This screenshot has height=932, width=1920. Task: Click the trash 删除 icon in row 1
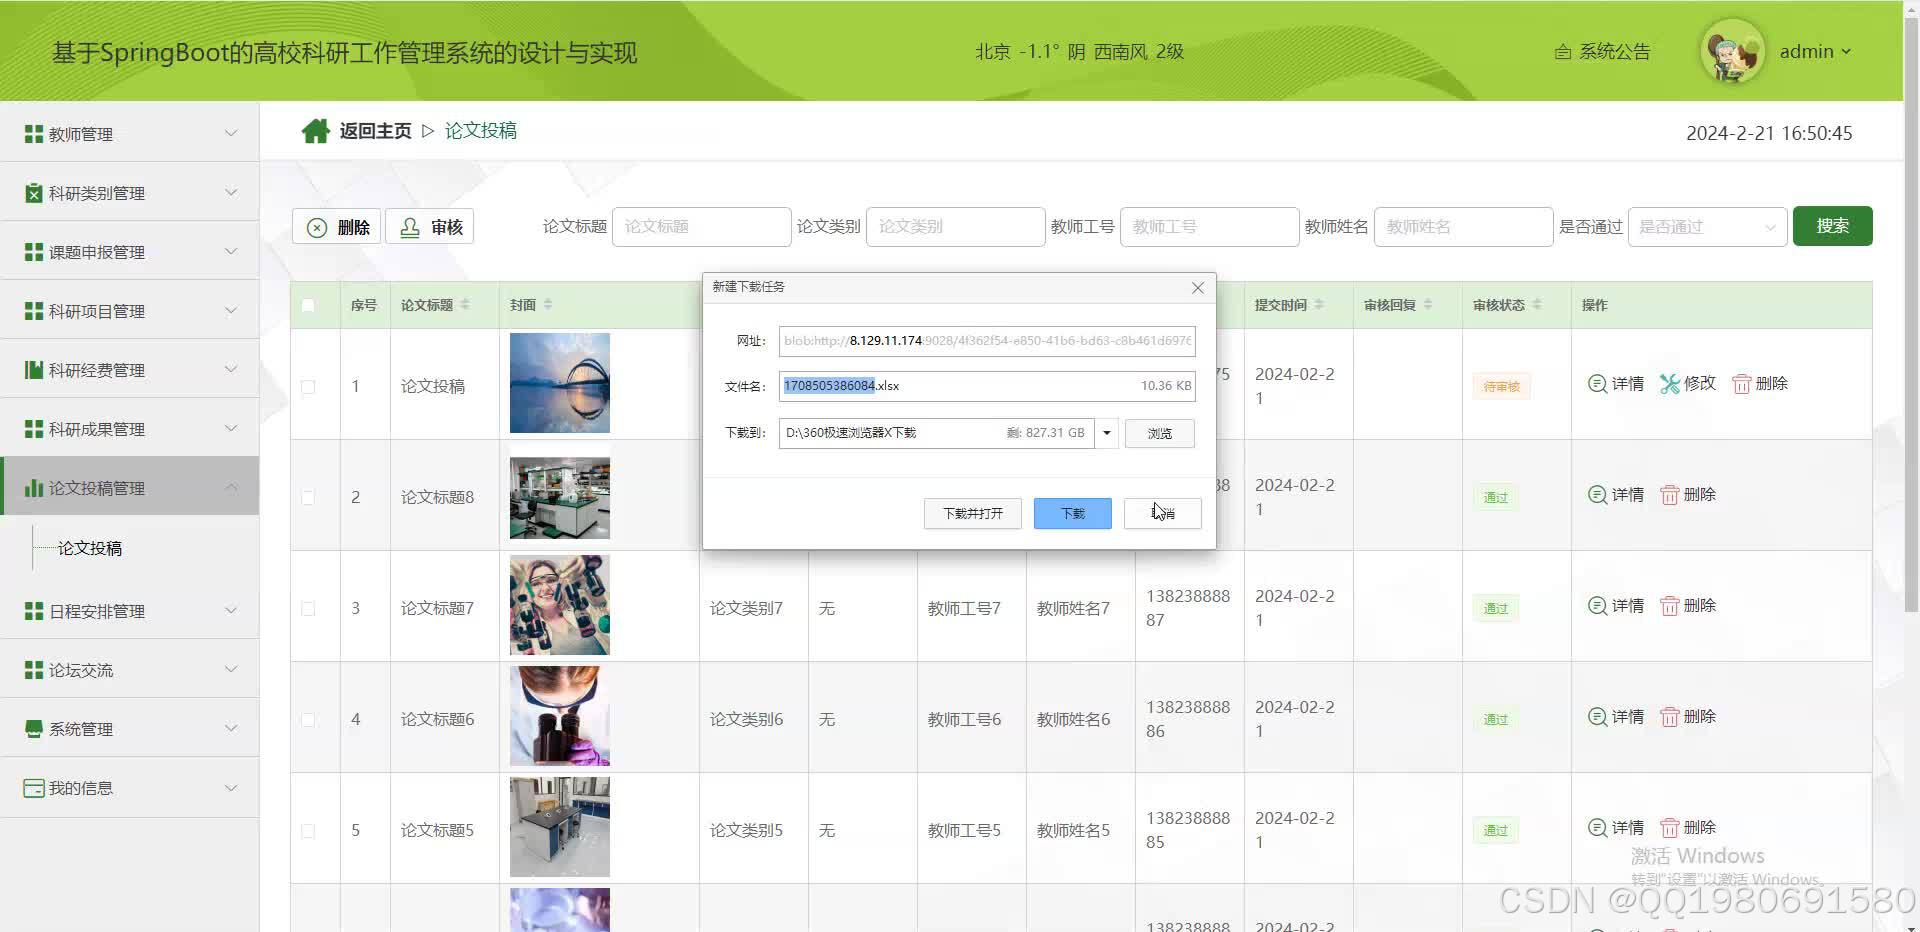coord(1741,384)
